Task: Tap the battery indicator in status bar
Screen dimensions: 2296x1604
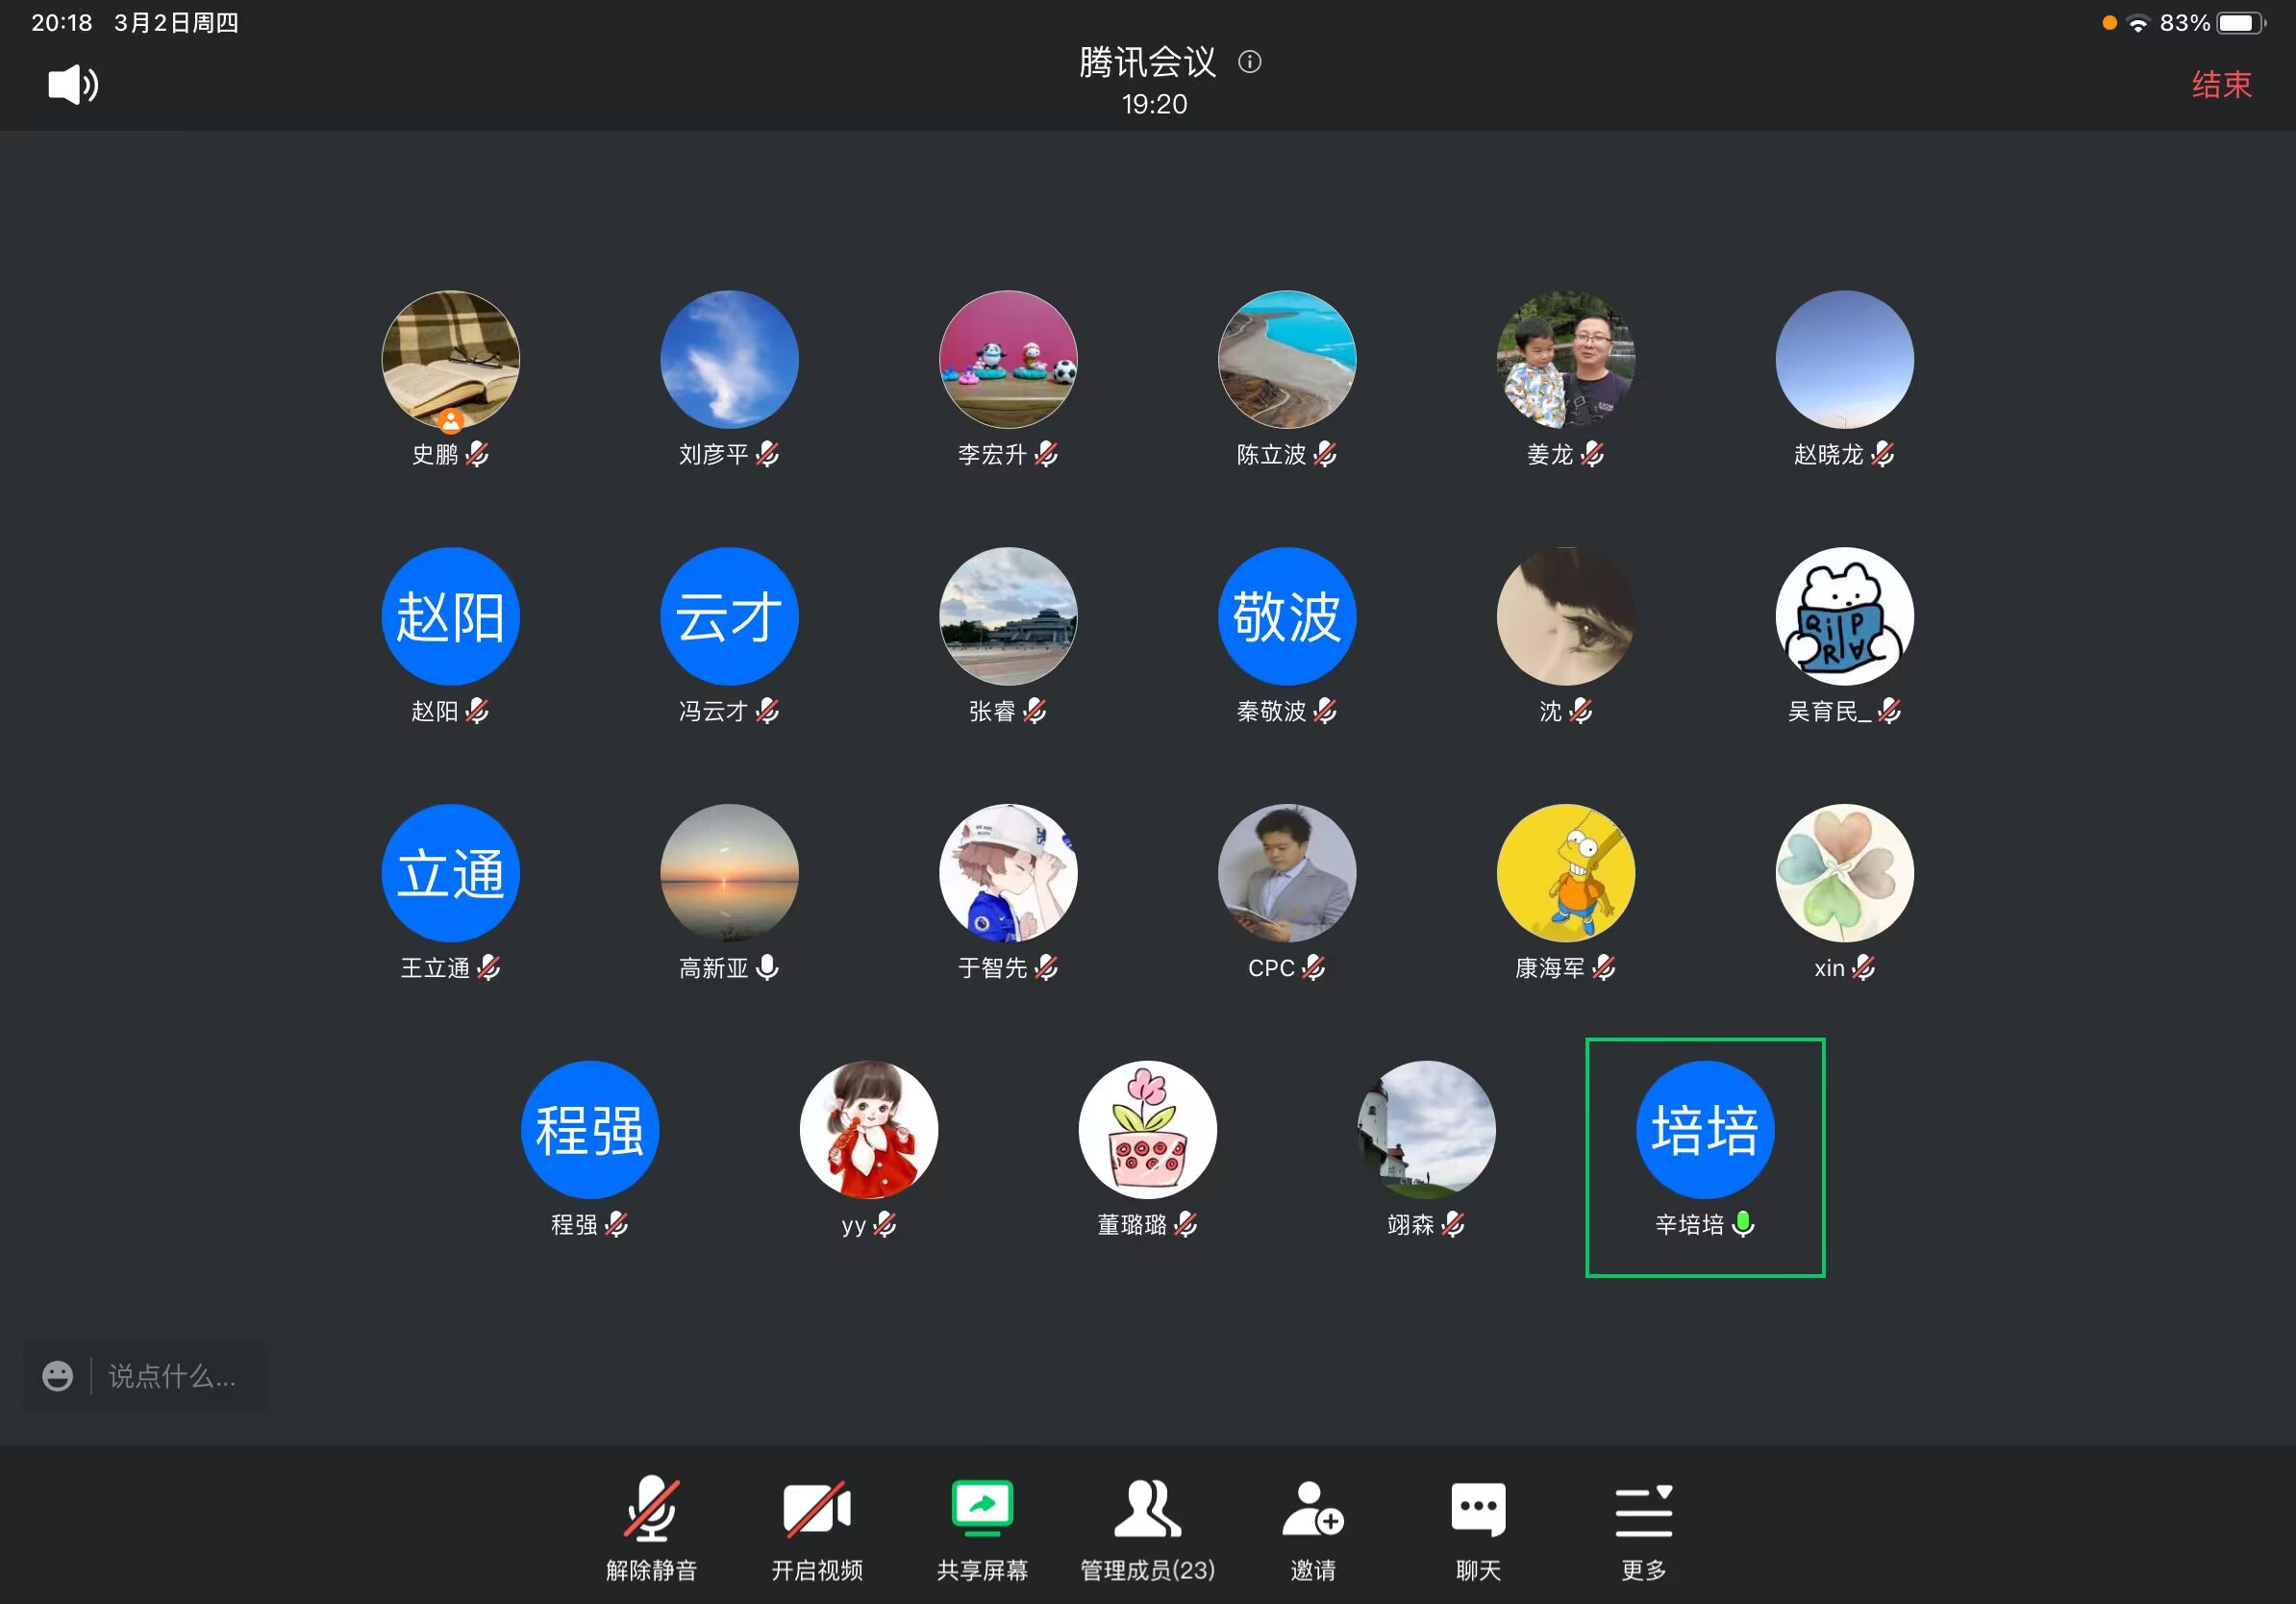Action: [2241, 22]
